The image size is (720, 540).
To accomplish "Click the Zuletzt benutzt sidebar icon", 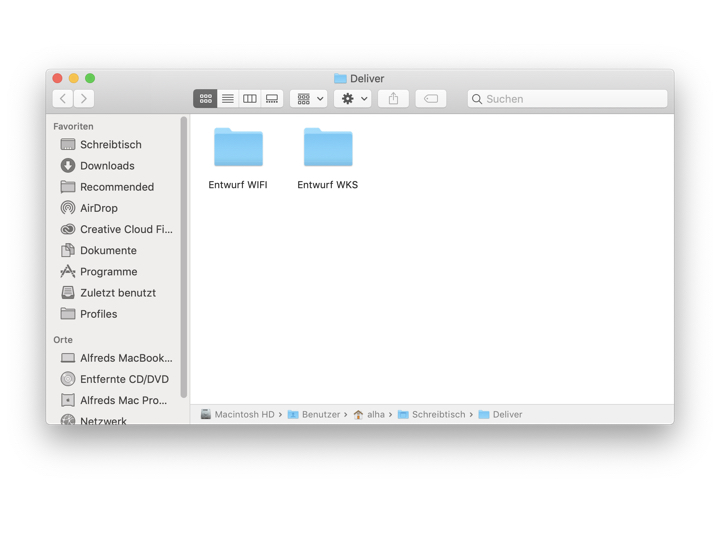I will pos(68,292).
